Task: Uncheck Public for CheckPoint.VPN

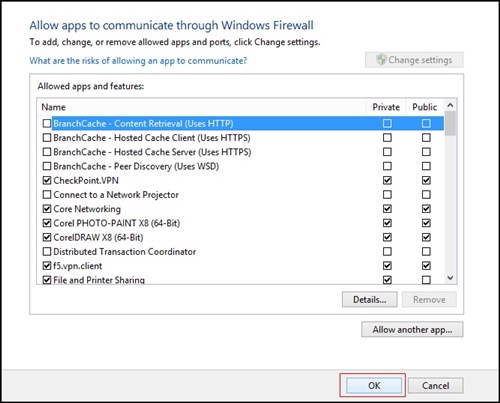Action: [426, 180]
